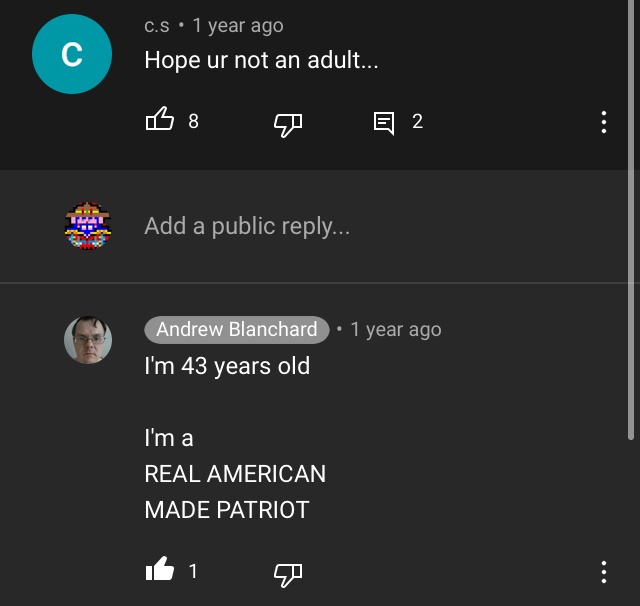Dislike Andrew Blanchard's reply
Viewport: 640px width, 606px height.
[x=288, y=574]
